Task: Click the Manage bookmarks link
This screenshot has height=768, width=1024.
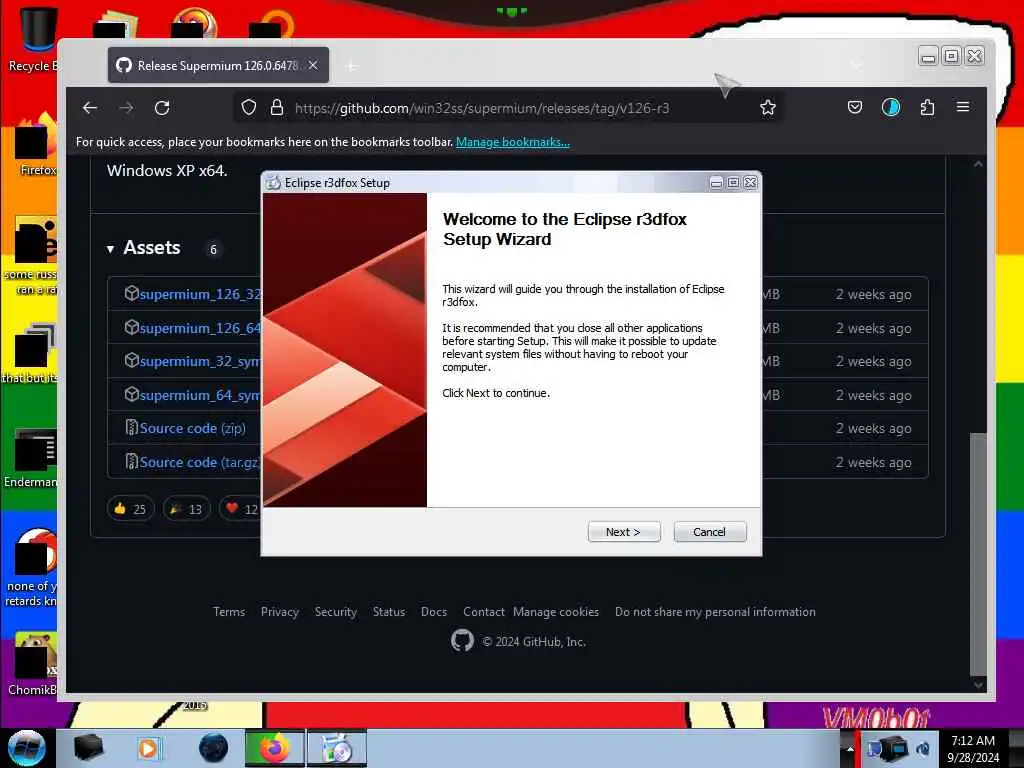Action: pos(513,142)
